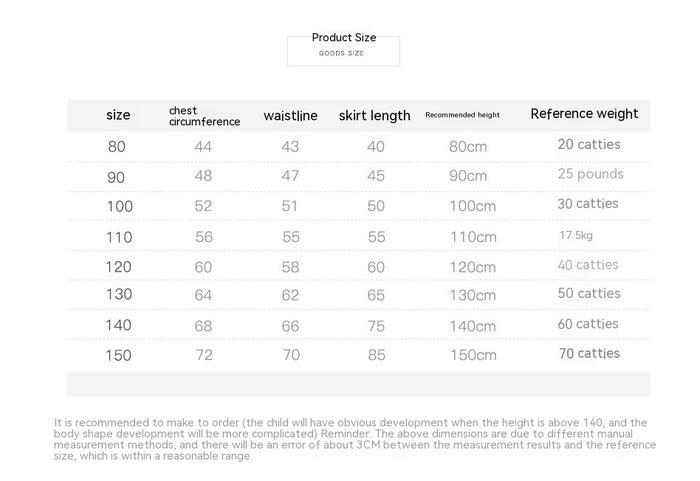
Task: Select size 120 row label
Action: click(118, 267)
